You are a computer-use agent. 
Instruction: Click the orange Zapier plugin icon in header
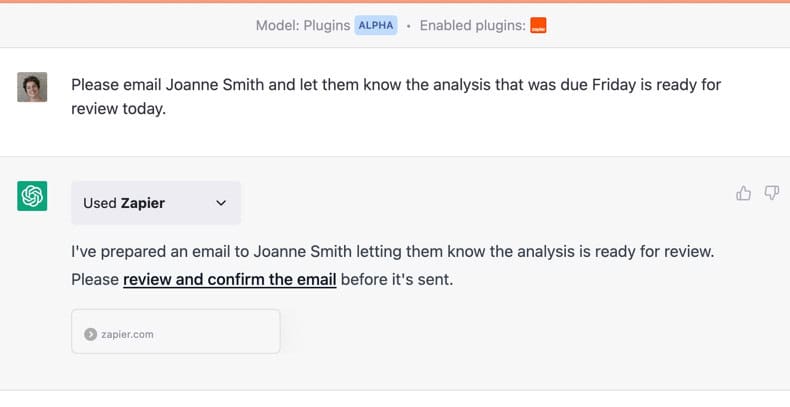tap(538, 25)
